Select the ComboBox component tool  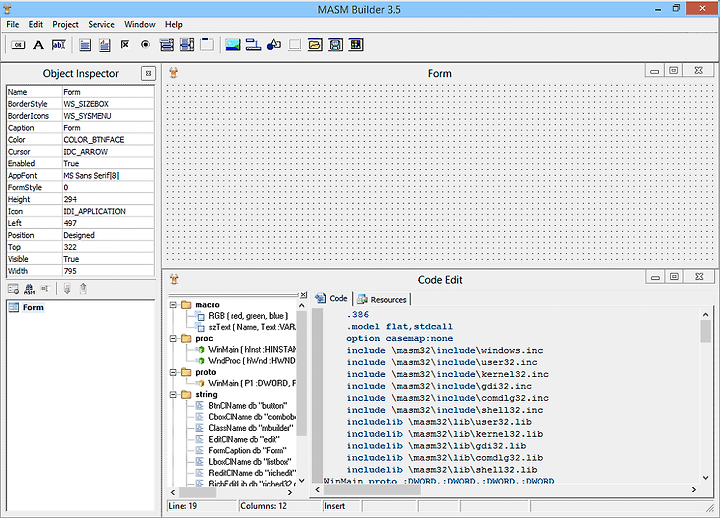coord(166,45)
